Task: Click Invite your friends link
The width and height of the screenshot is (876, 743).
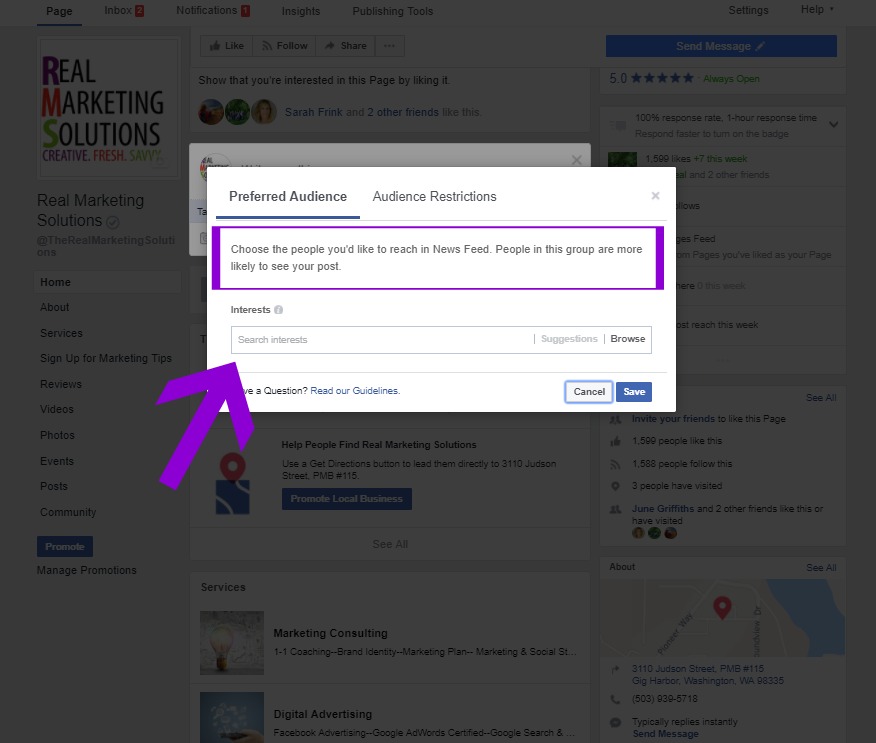Action: click(x=673, y=419)
